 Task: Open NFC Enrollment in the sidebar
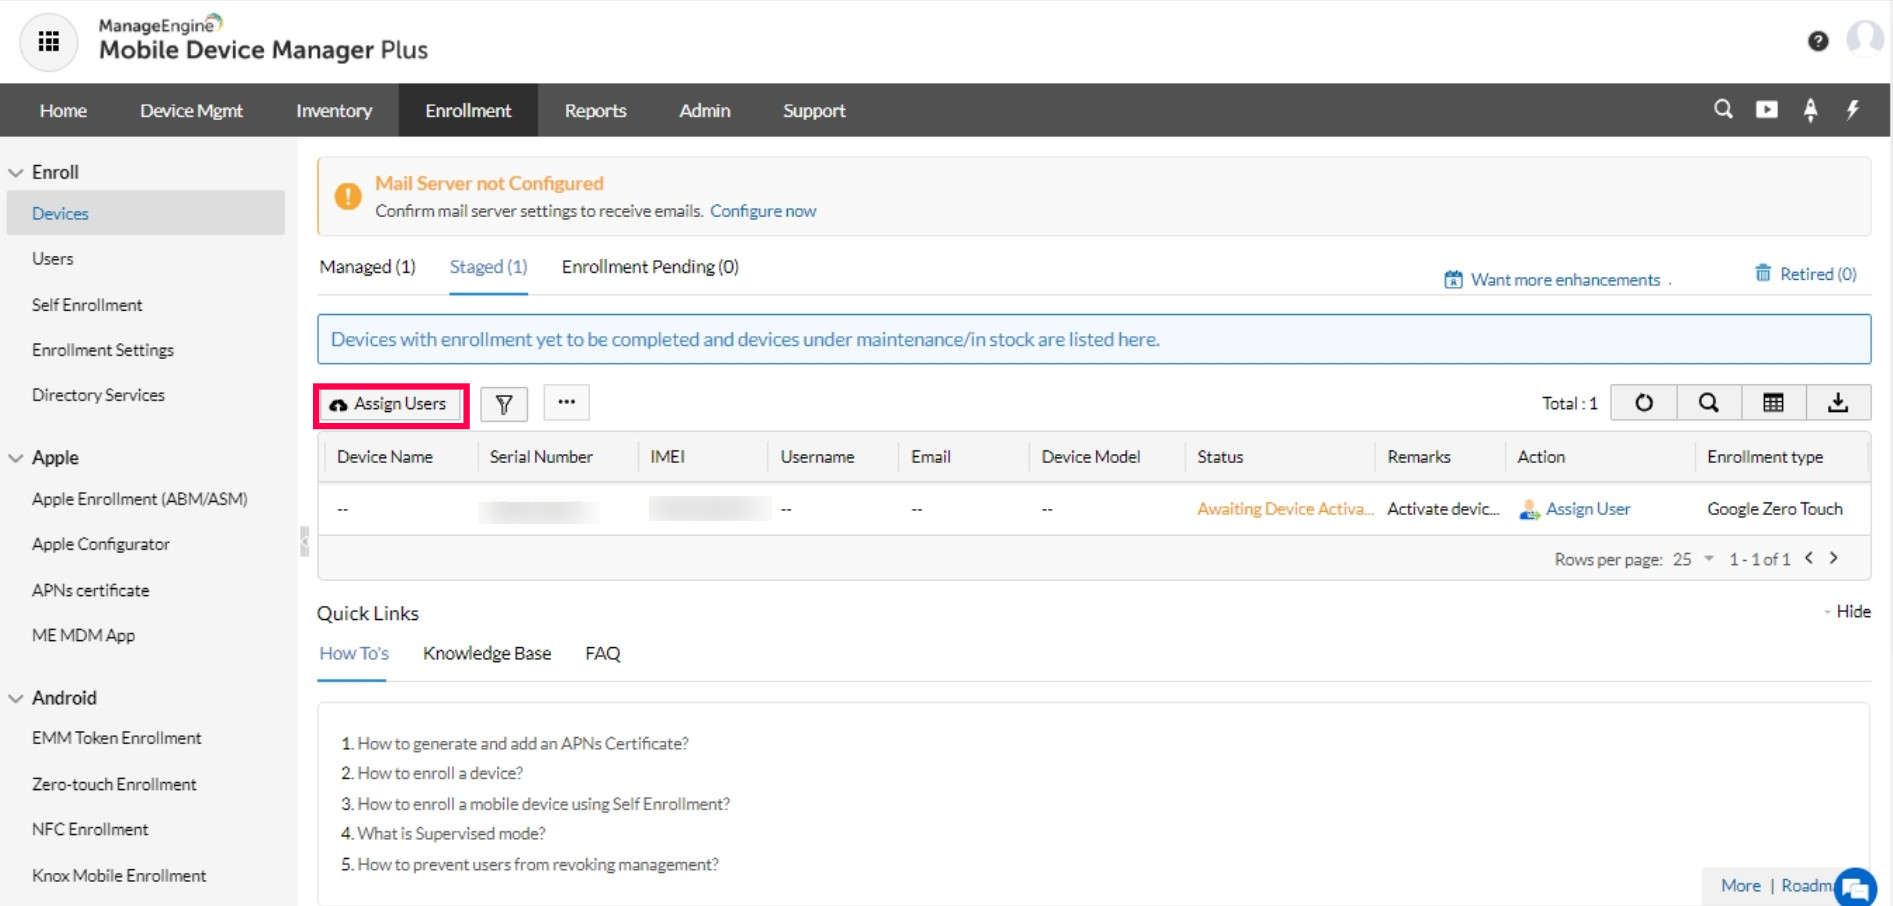tap(90, 829)
